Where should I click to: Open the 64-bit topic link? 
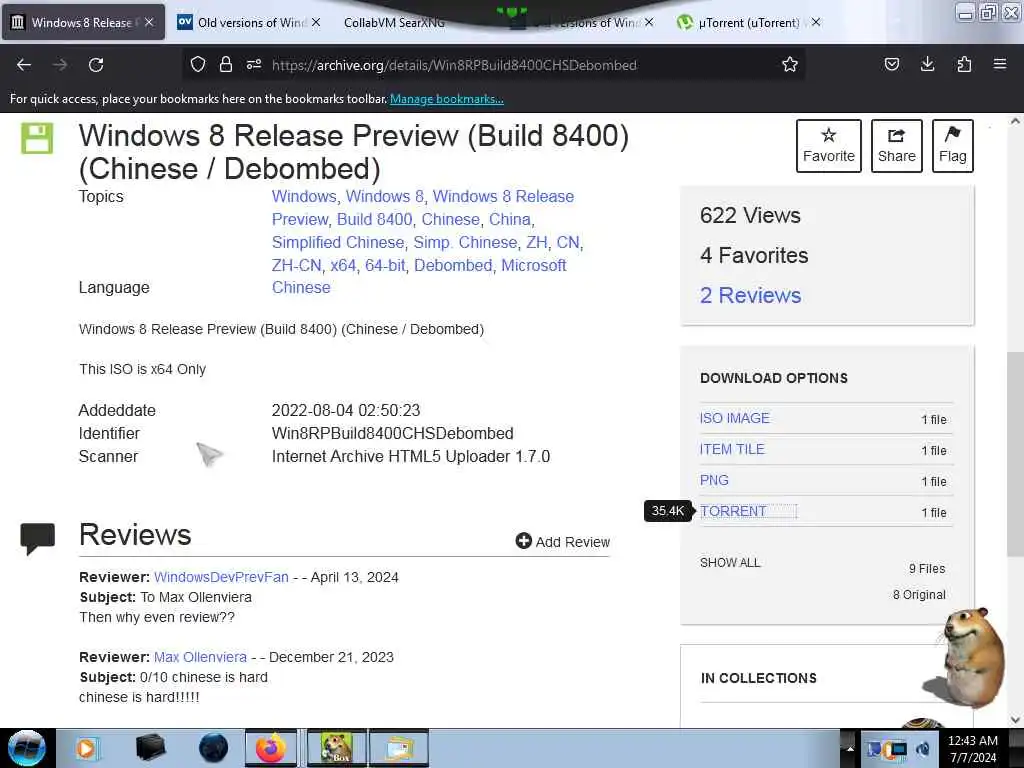point(385,265)
